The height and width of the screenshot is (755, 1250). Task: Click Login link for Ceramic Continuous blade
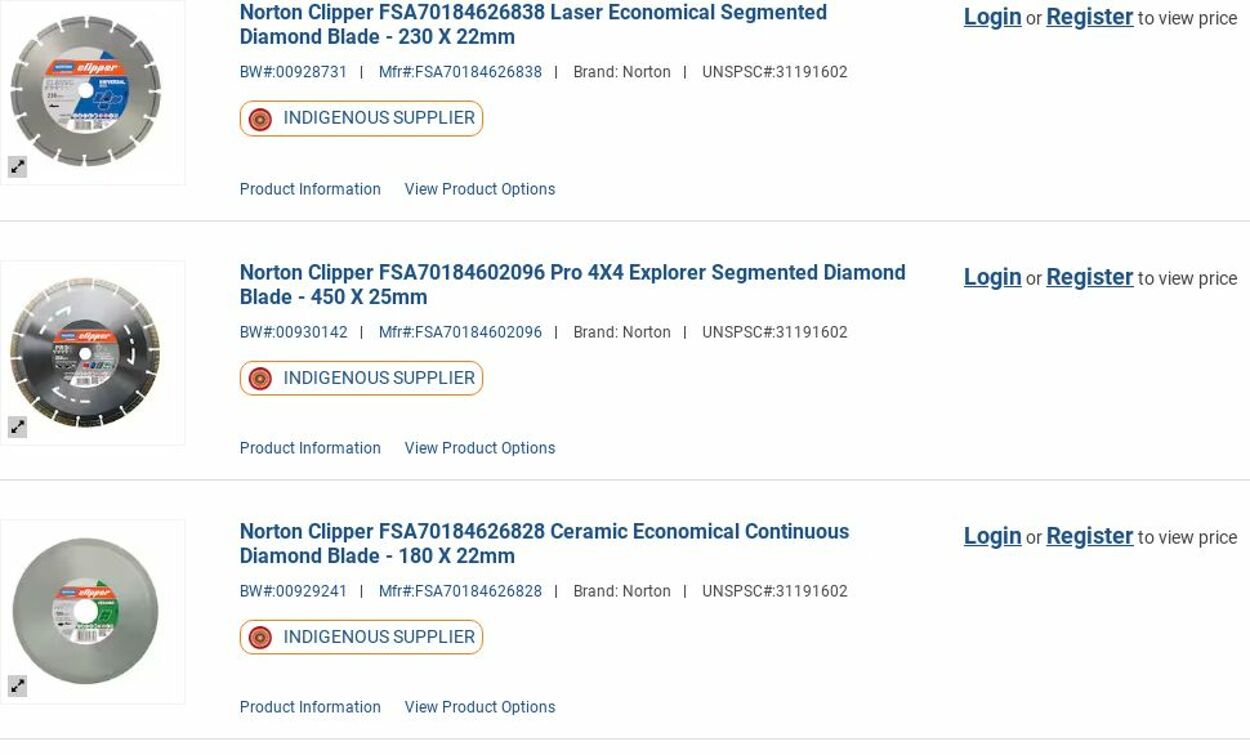[x=992, y=536]
